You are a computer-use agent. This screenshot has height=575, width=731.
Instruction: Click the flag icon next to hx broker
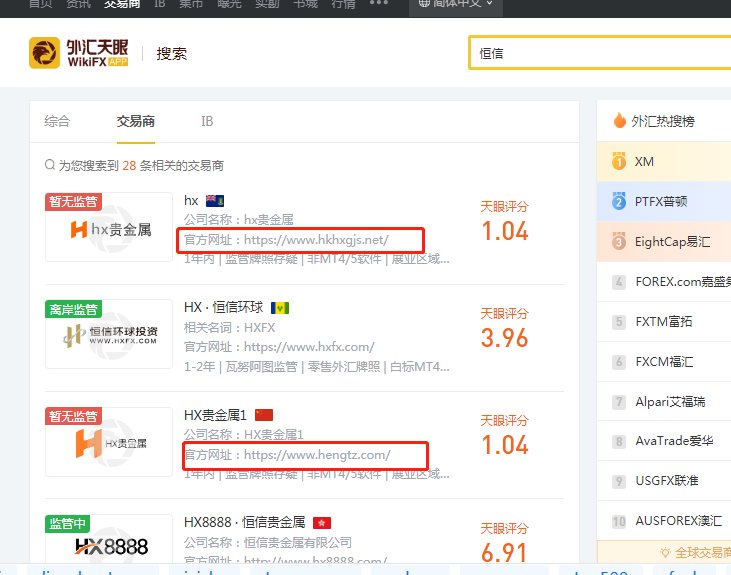[215, 201]
